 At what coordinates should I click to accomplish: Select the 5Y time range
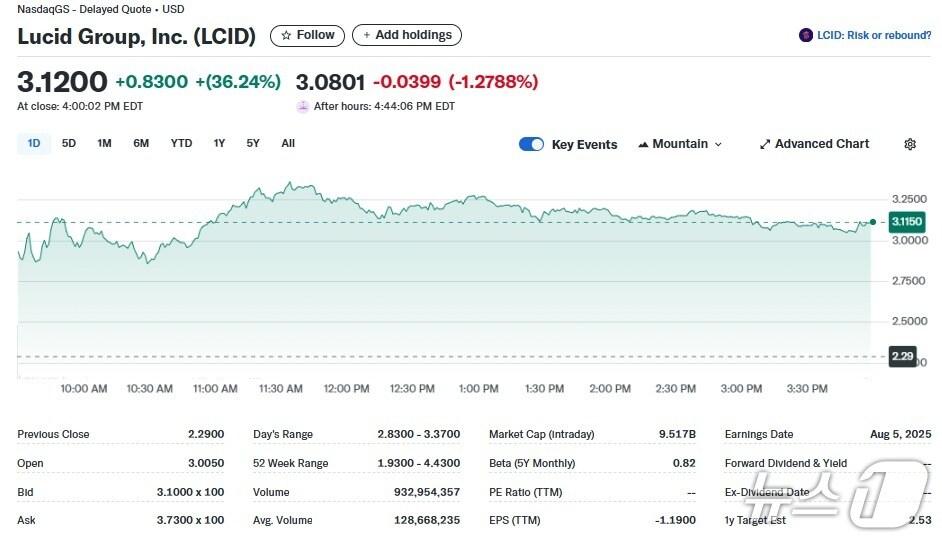tap(253, 143)
